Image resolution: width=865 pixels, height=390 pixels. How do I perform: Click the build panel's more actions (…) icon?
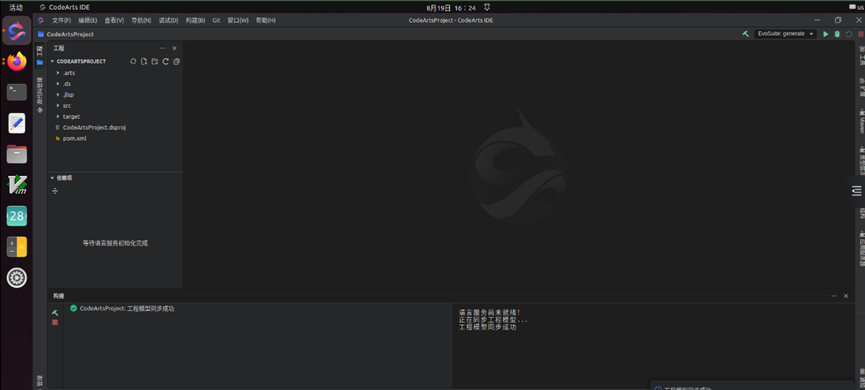tap(834, 296)
